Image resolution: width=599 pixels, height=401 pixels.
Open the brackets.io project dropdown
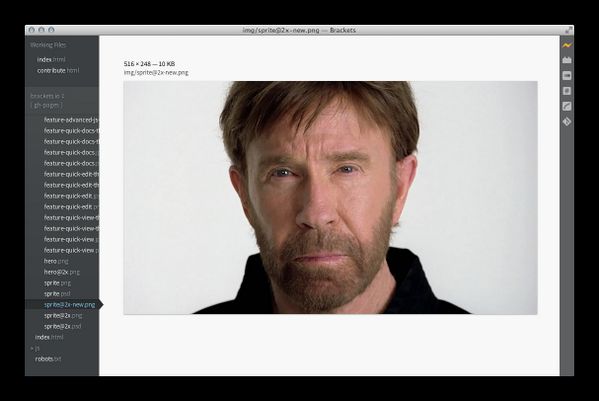pos(47,96)
